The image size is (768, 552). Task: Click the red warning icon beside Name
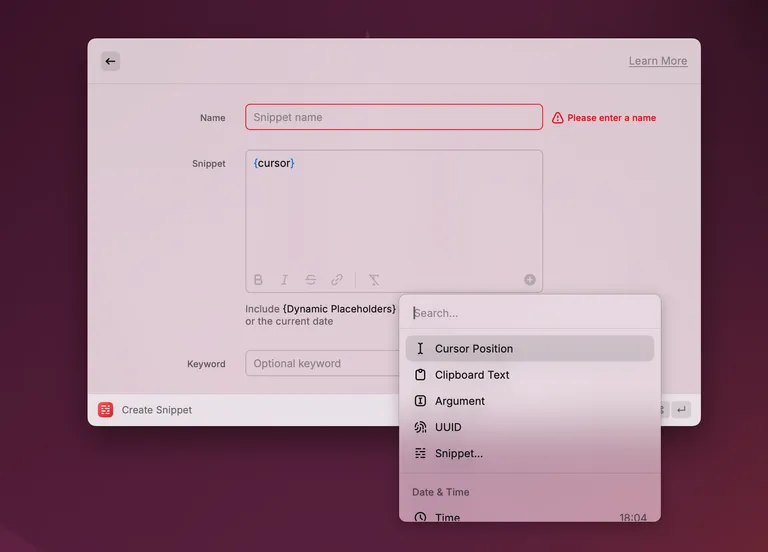coord(558,118)
